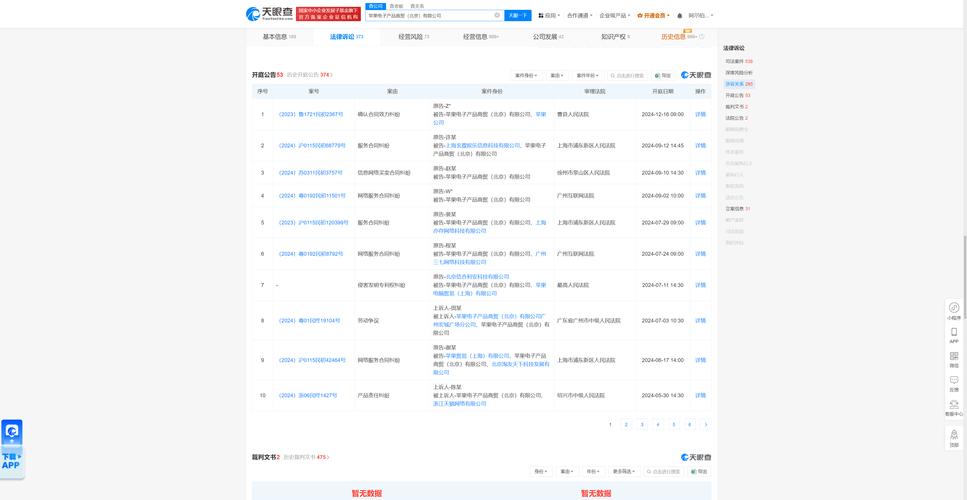
Task: Open 历史开庭公告 374 link
Action: pos(309,75)
